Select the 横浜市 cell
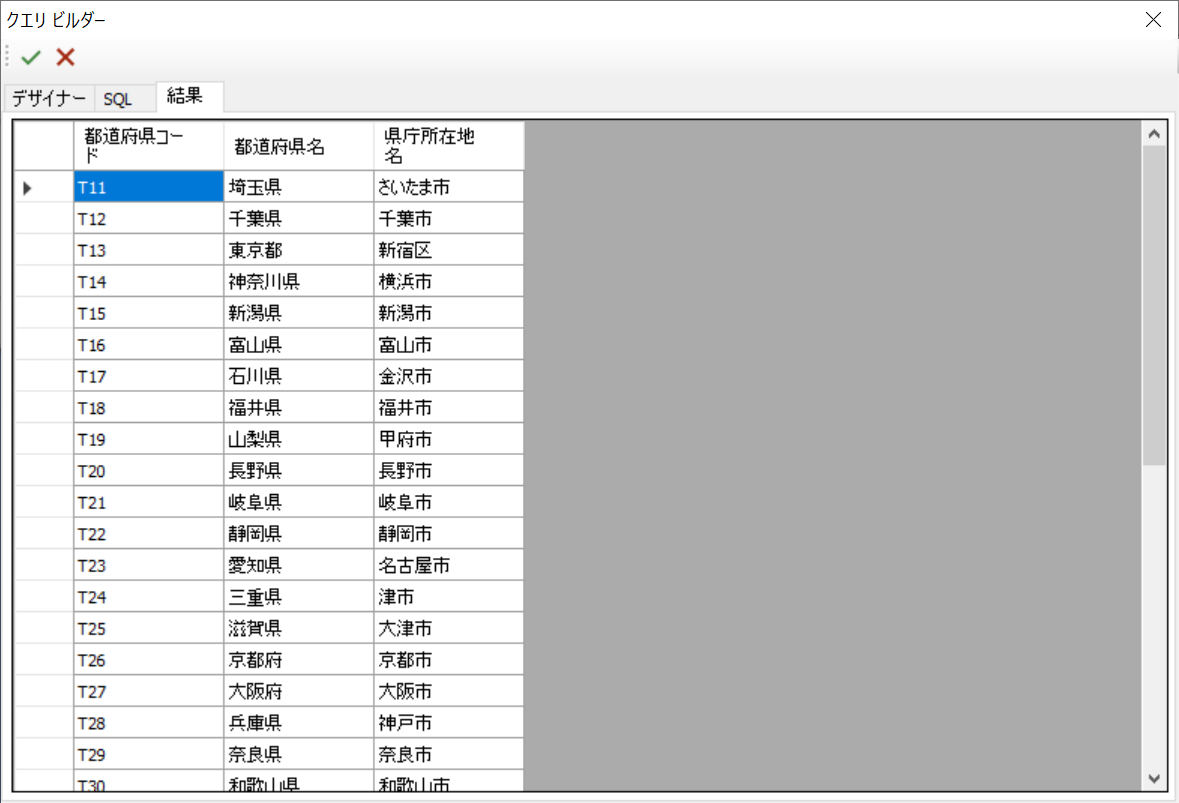Viewport: 1179px width, 803px height. [448, 282]
